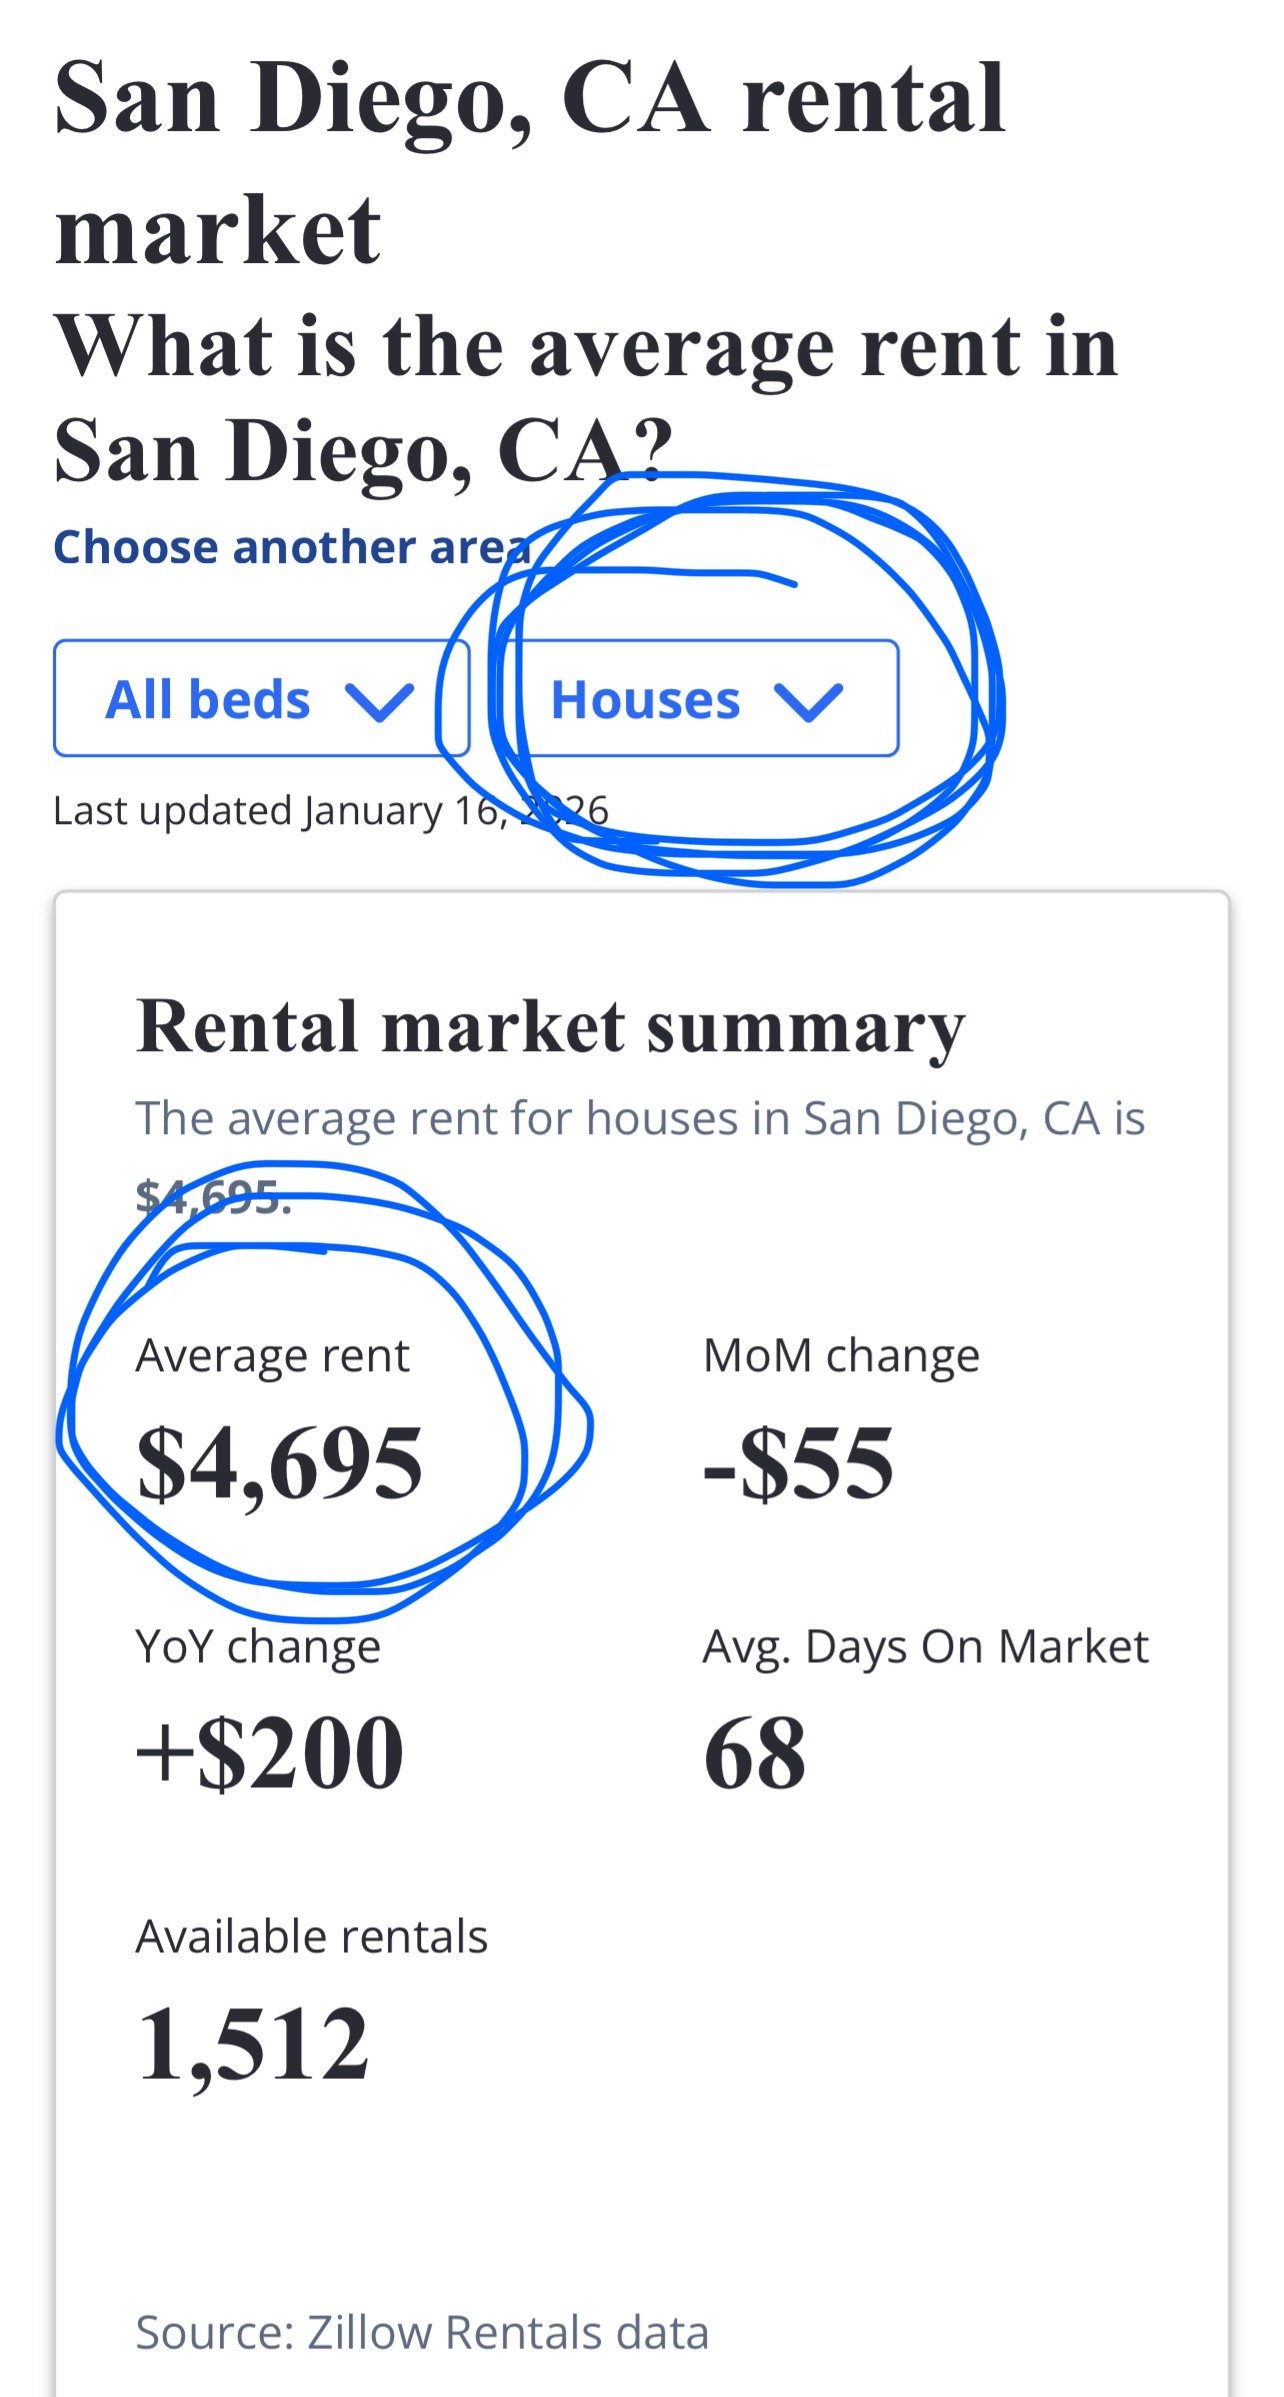Click the Last updated January 16 text
This screenshot has width=1284, height=2397.
point(331,810)
